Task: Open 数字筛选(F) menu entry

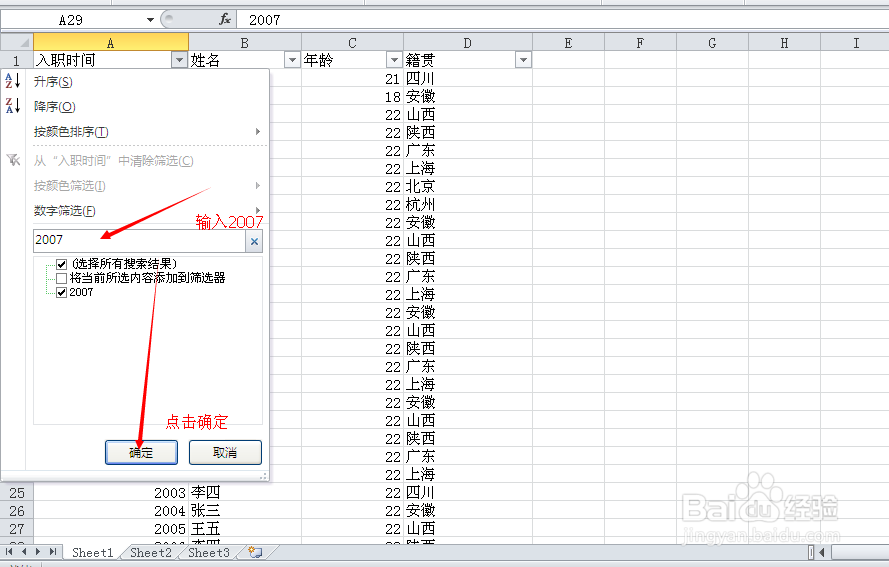Action: tap(64, 211)
